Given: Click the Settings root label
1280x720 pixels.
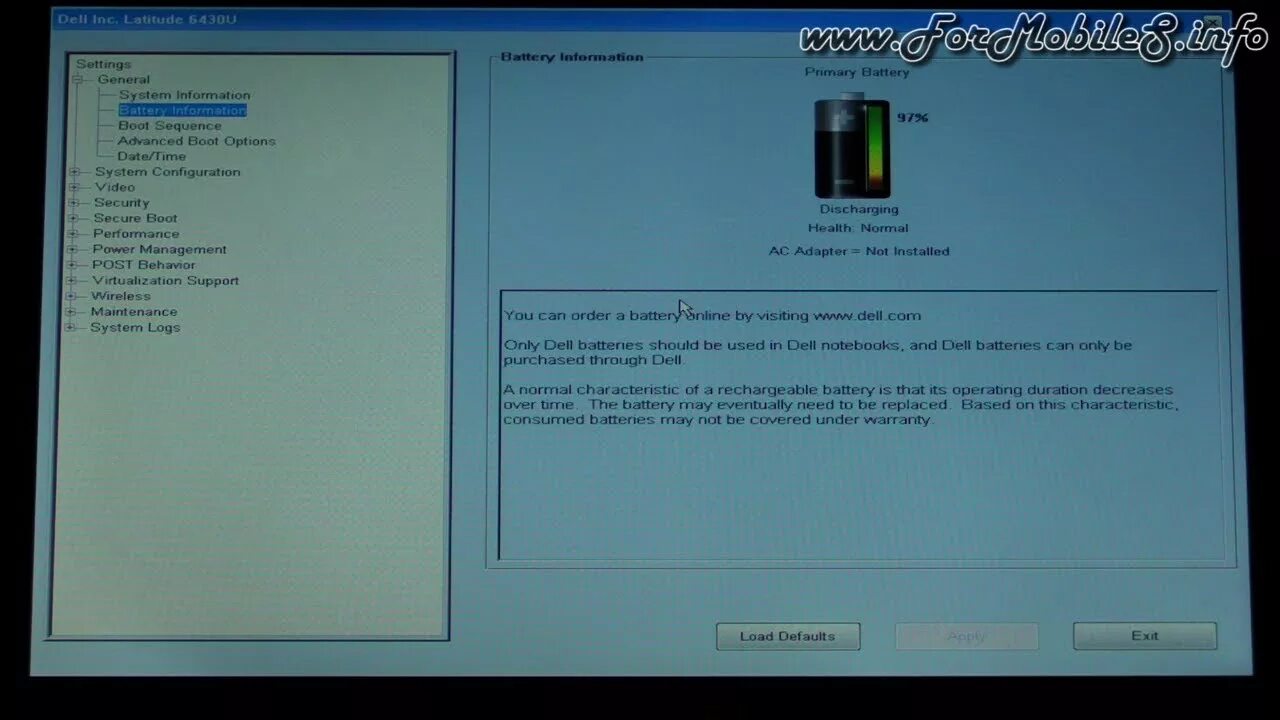Looking at the screenshot, I should (x=104, y=64).
